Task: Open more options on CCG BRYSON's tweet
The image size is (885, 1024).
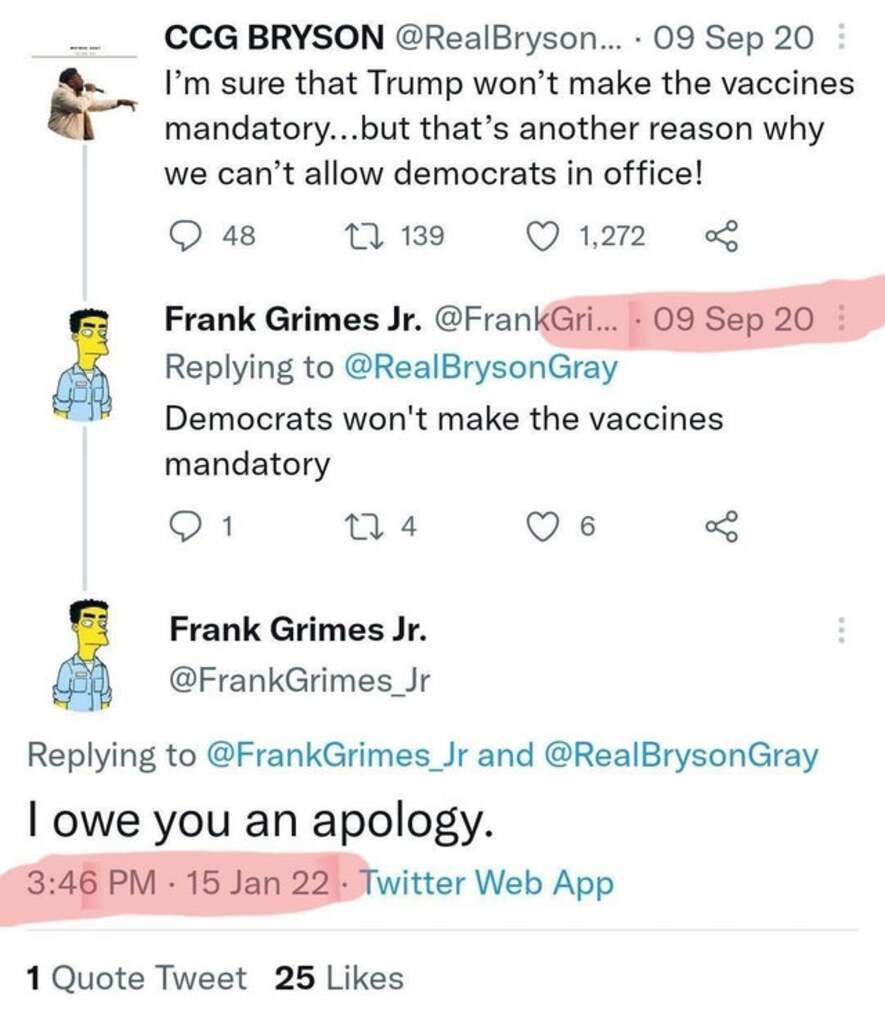Action: tap(841, 40)
